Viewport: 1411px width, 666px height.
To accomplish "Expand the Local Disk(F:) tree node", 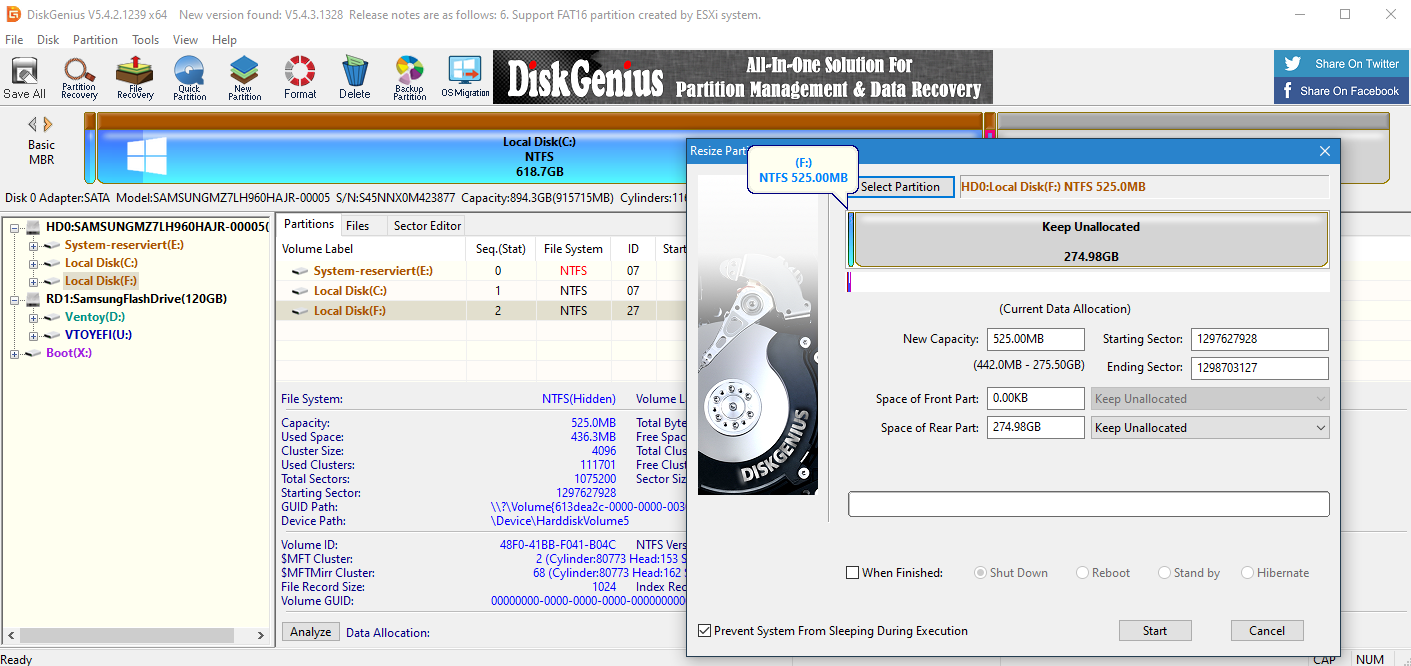I will point(33,281).
